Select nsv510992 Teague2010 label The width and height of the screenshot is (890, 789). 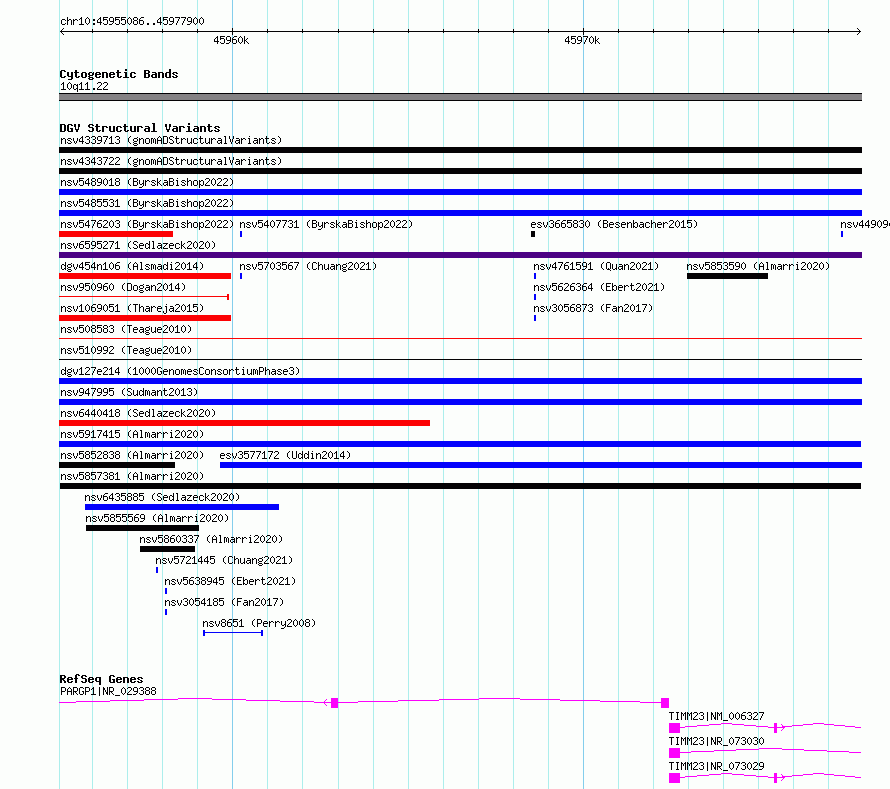pyautogui.click(x=126, y=350)
